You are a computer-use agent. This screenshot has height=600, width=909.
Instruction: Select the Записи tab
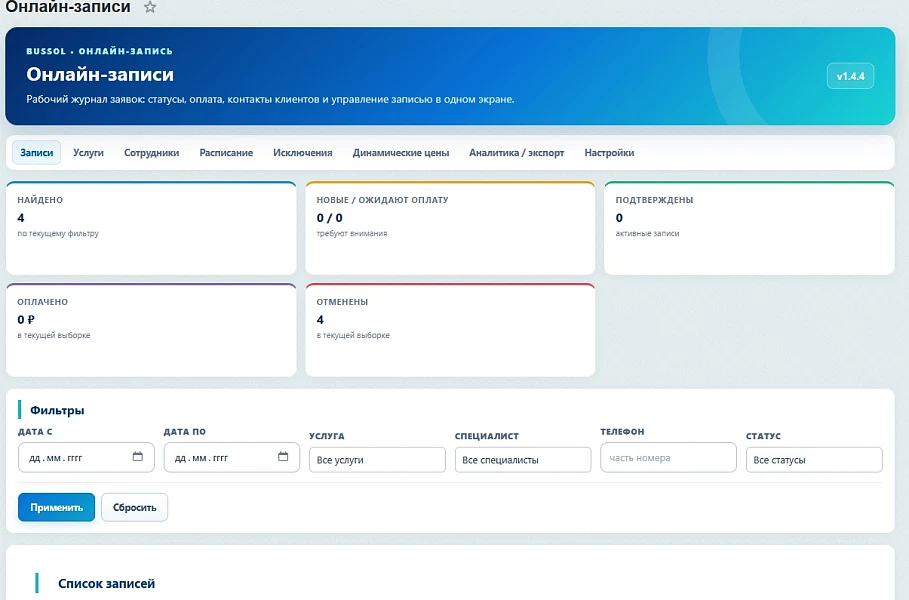tap(37, 152)
